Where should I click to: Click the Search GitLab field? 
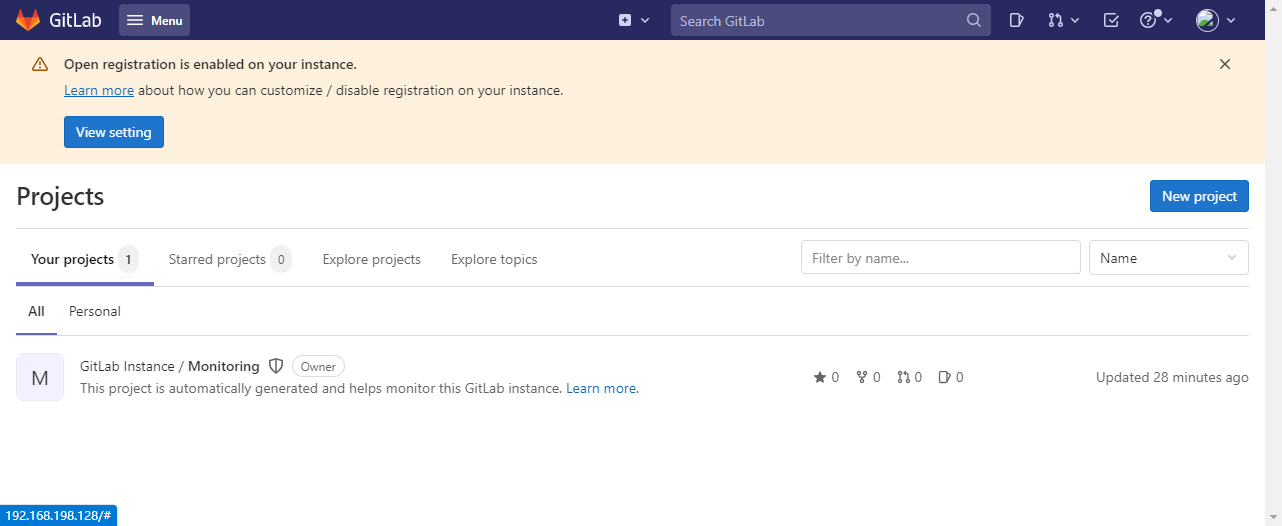tap(830, 20)
